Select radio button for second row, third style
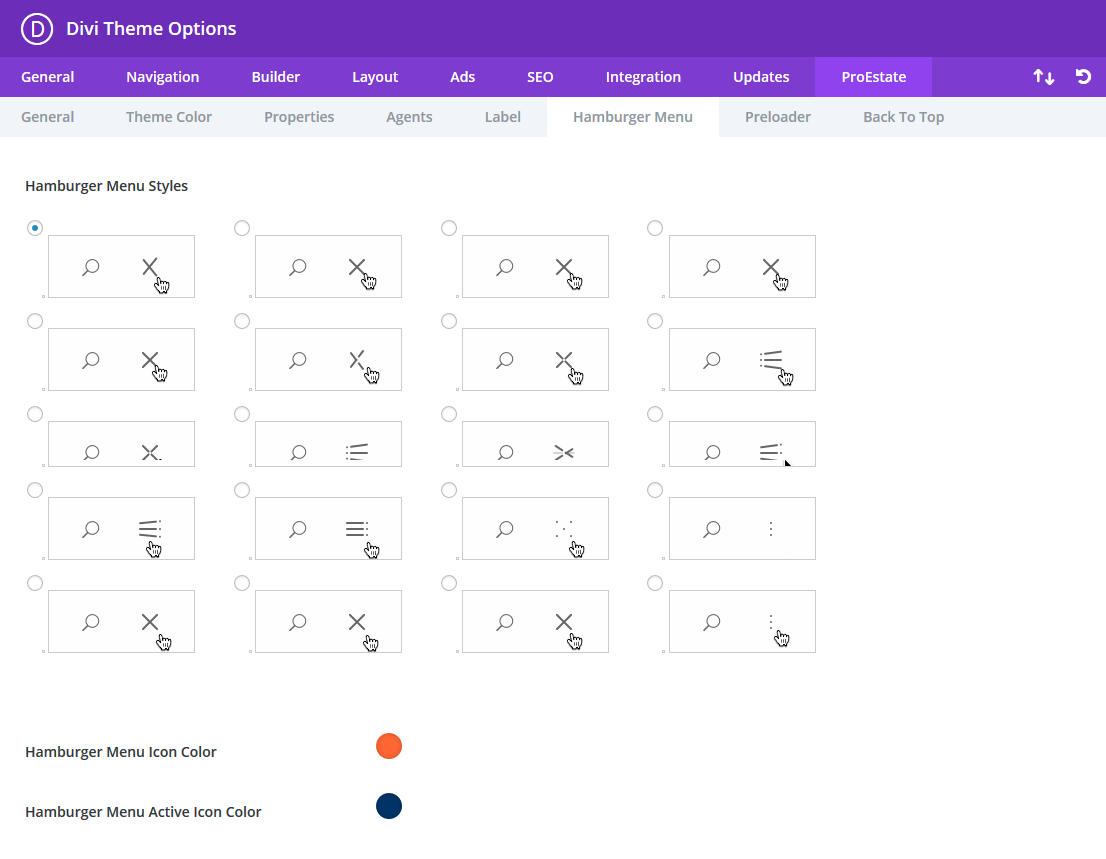 [449, 321]
